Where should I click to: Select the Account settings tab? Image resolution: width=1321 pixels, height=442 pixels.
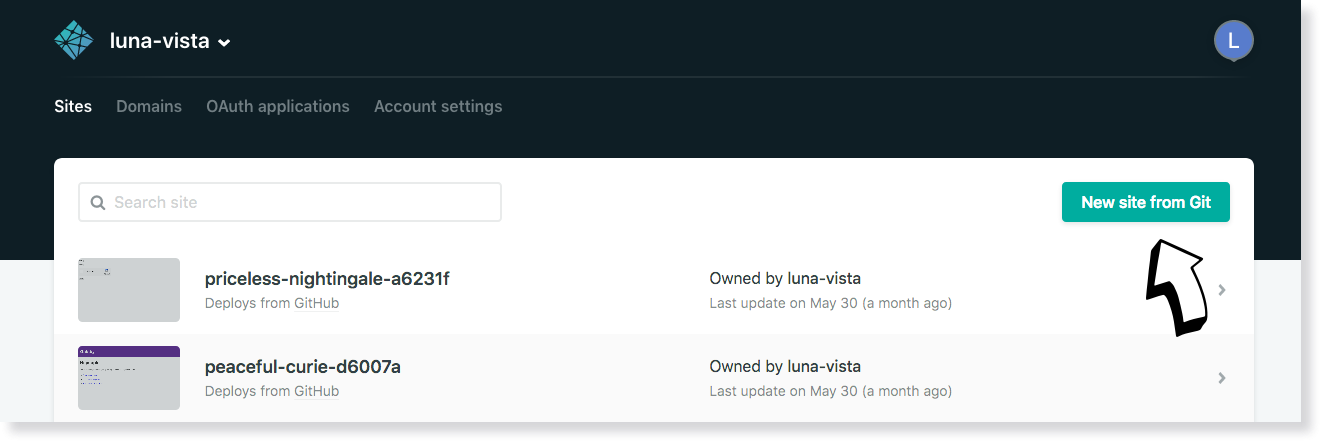click(x=438, y=106)
